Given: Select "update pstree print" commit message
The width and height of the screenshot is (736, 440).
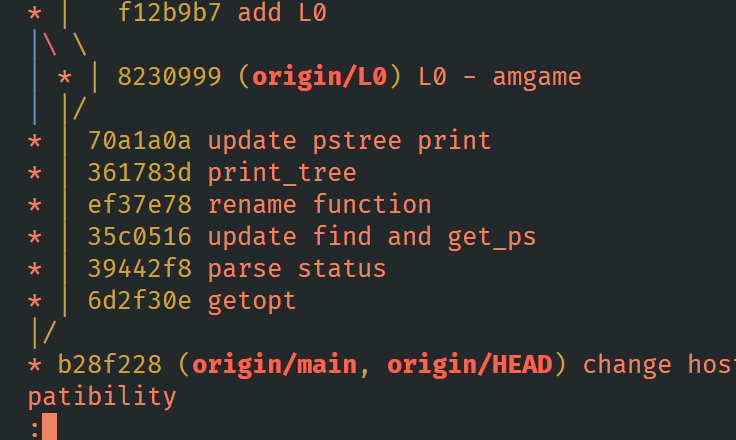Looking at the screenshot, I should click(349, 141).
